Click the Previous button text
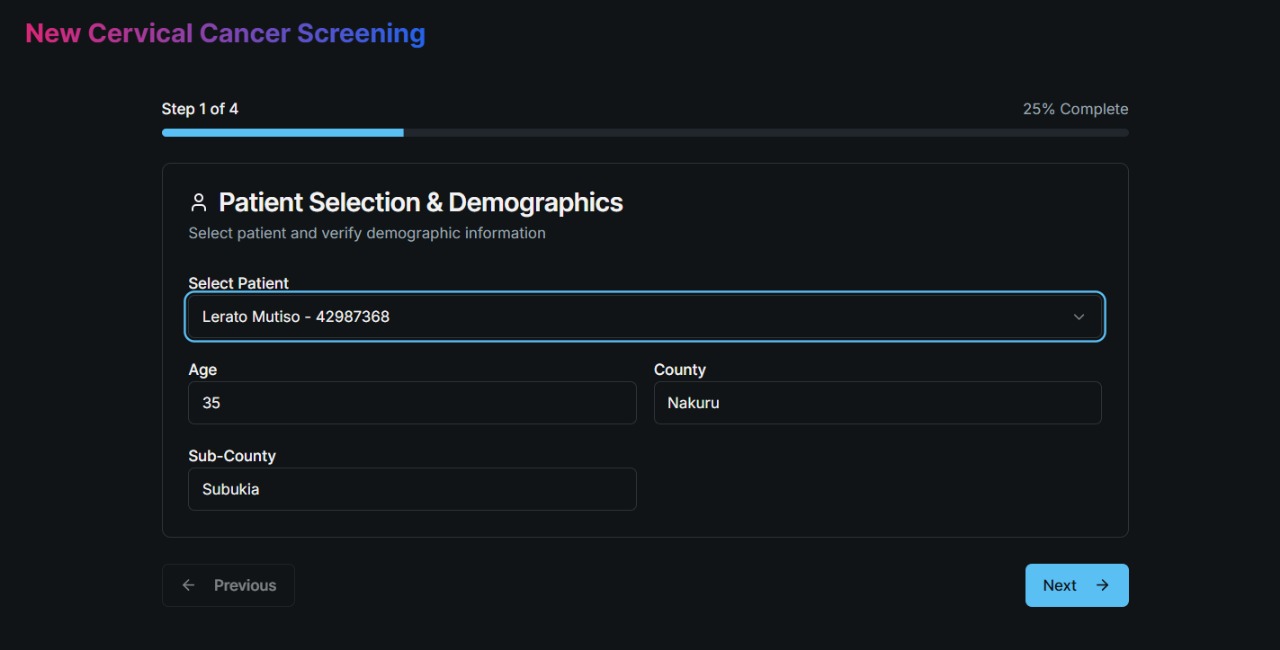This screenshot has height=650, width=1280. pyautogui.click(x=245, y=586)
